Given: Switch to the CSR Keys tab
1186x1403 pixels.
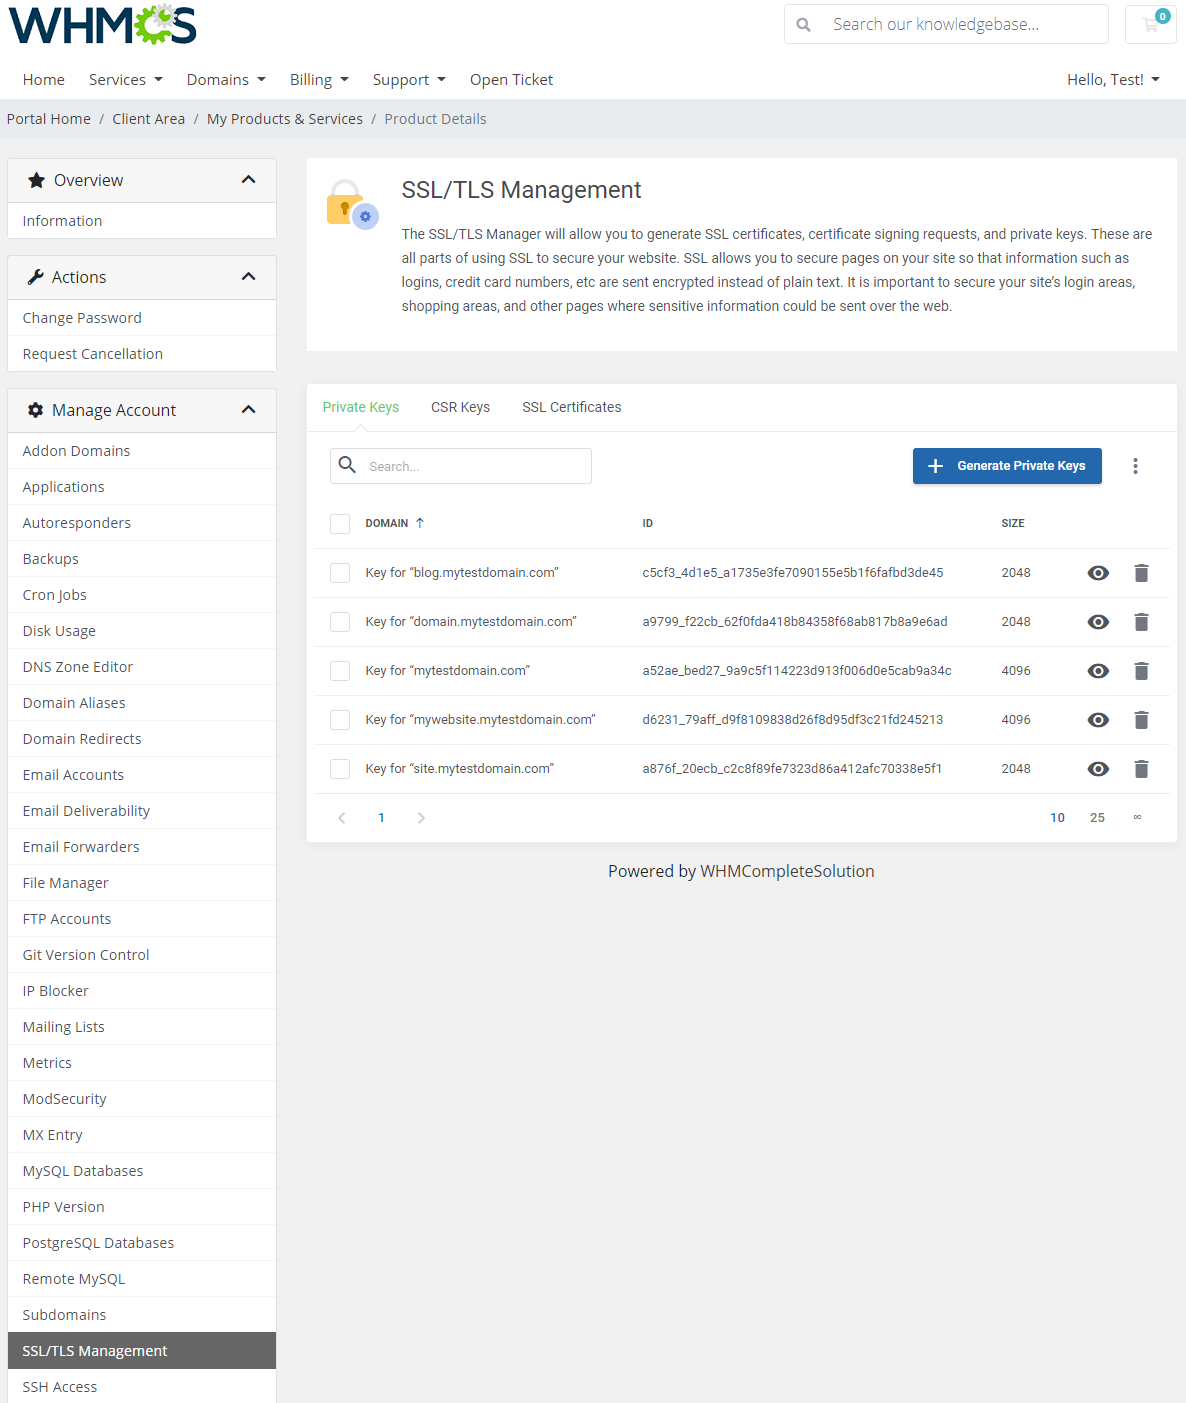Looking at the screenshot, I should [460, 407].
